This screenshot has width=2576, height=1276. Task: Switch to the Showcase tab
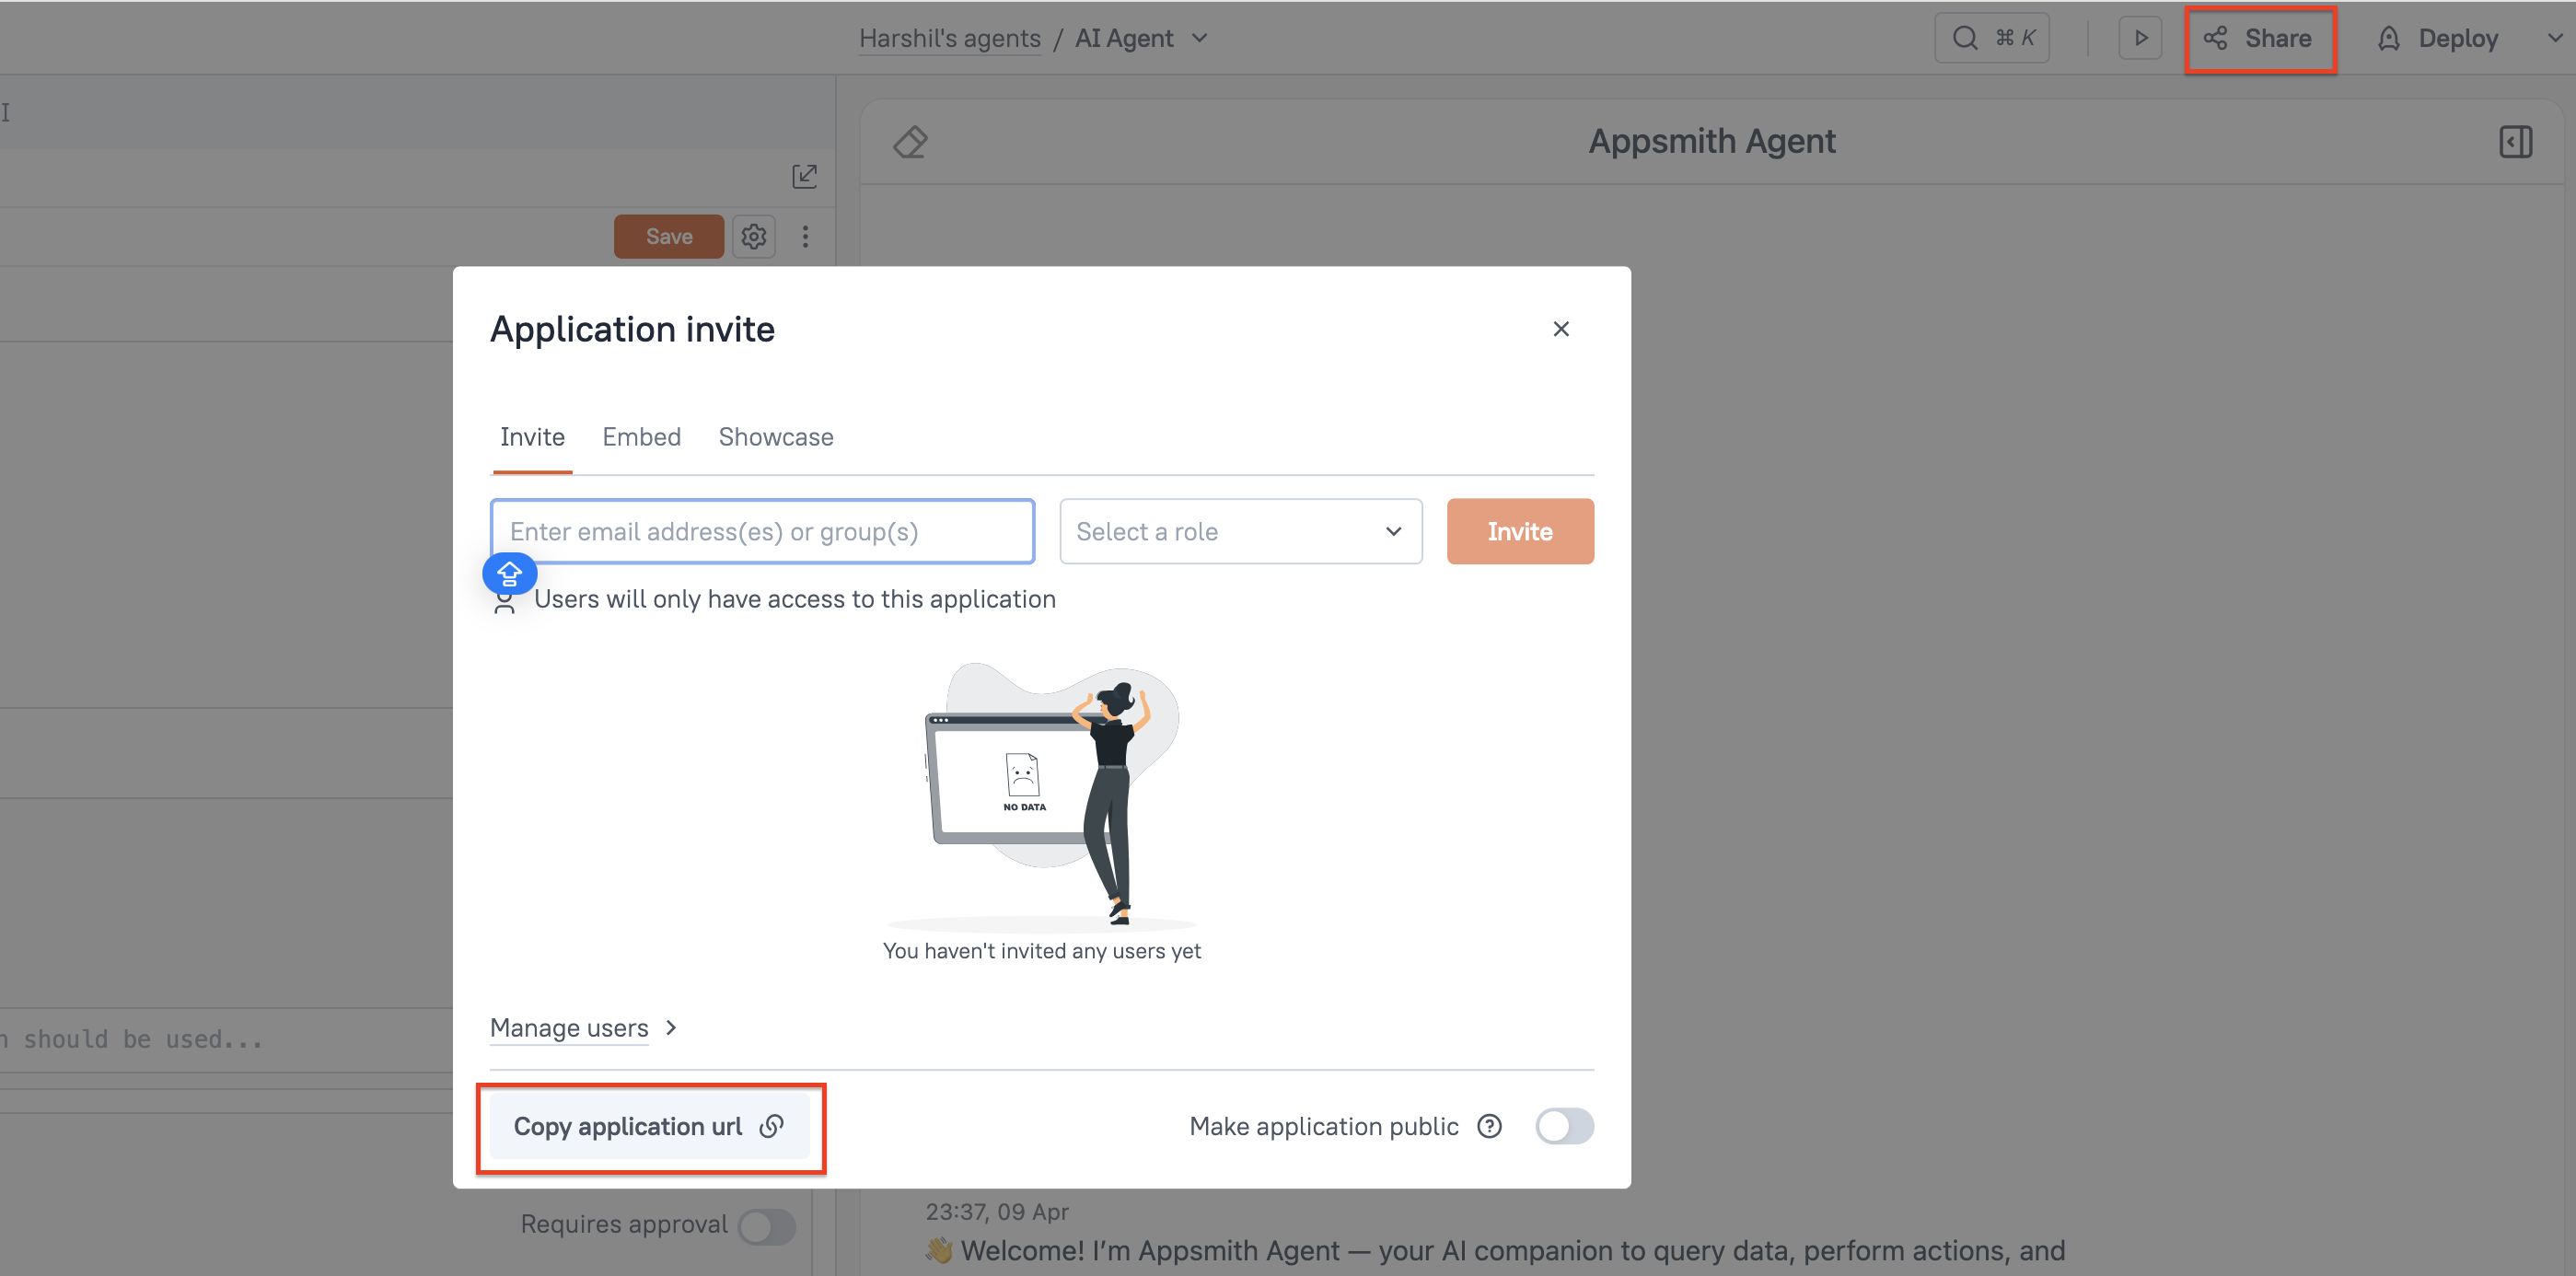(x=775, y=437)
